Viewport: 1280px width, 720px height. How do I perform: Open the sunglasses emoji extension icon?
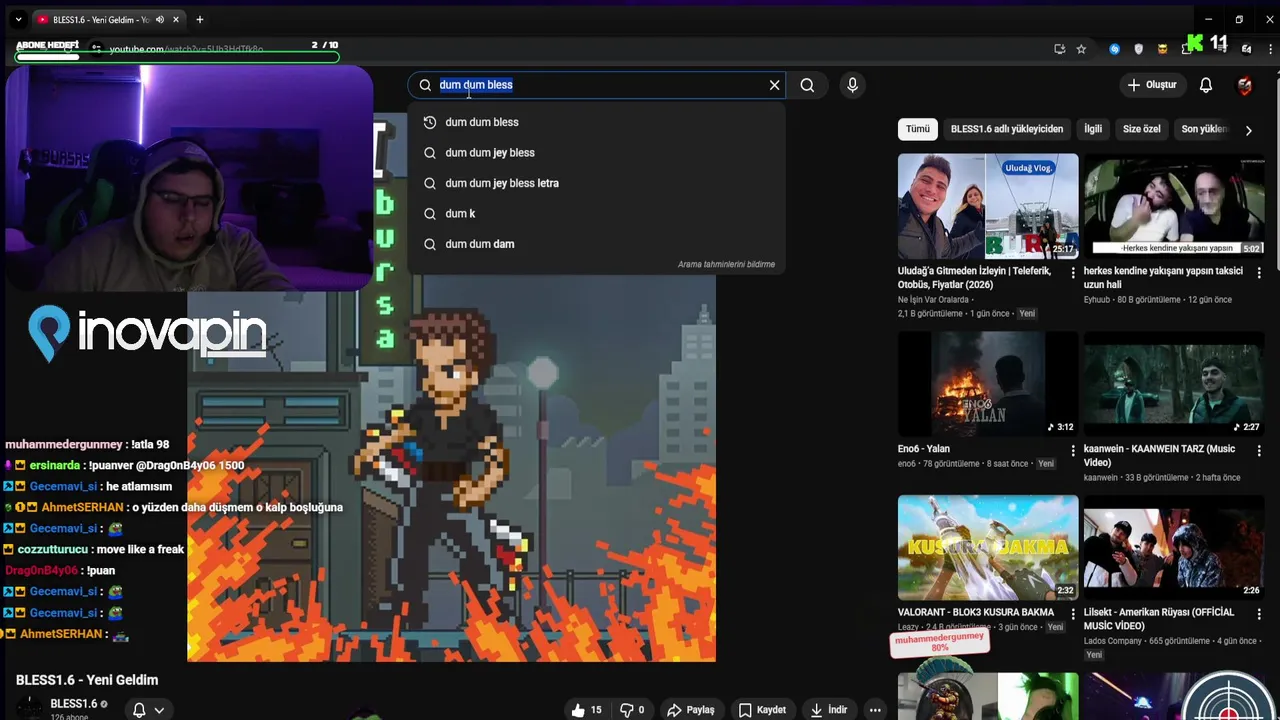pyautogui.click(x=1162, y=49)
